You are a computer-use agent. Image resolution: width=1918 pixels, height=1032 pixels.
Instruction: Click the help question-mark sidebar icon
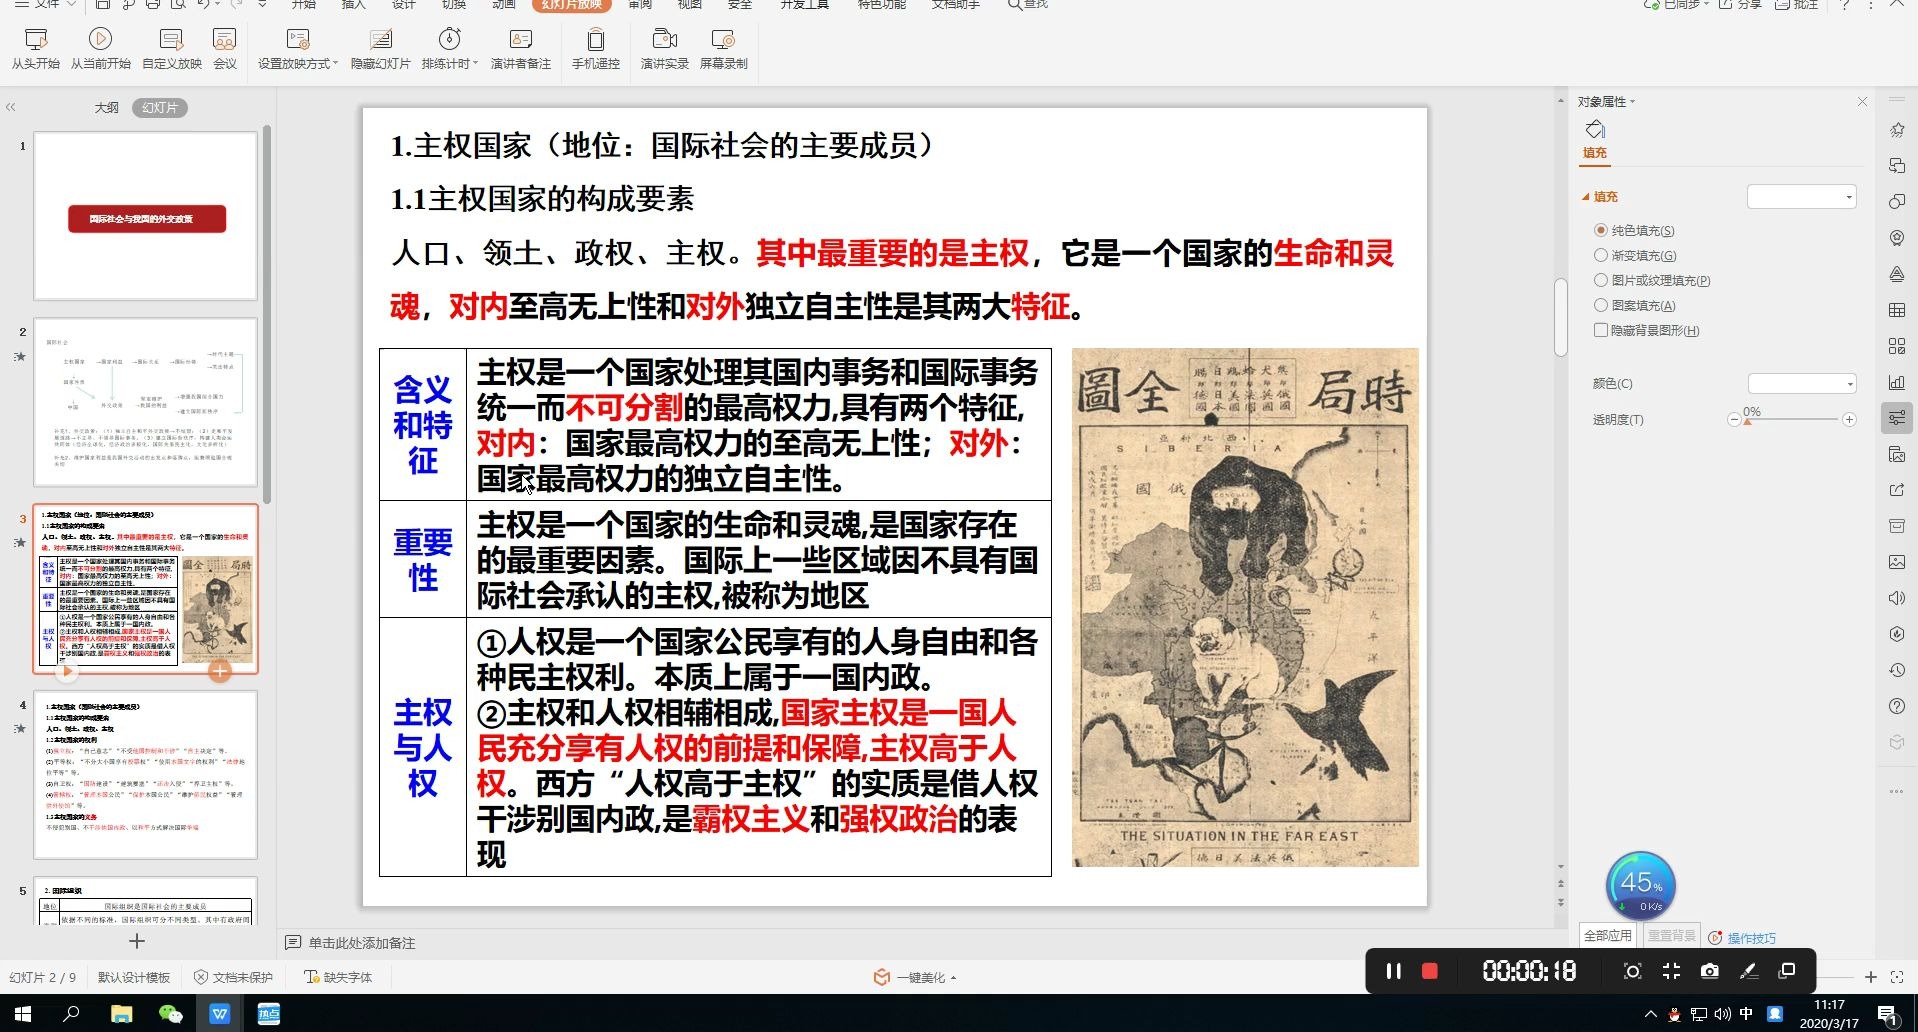click(1897, 706)
